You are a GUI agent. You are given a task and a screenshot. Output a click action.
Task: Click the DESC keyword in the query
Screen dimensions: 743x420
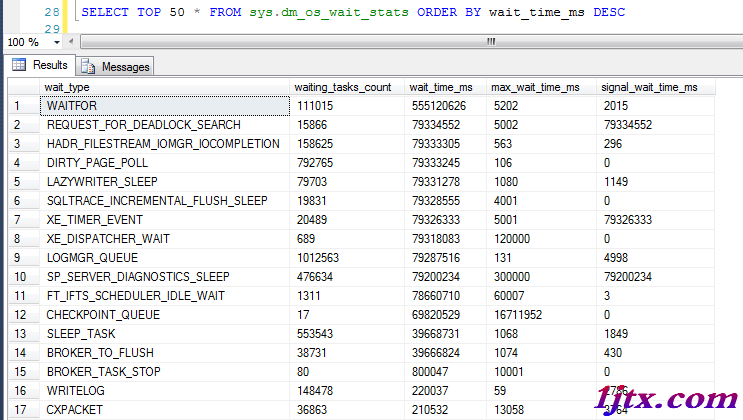tap(609, 12)
